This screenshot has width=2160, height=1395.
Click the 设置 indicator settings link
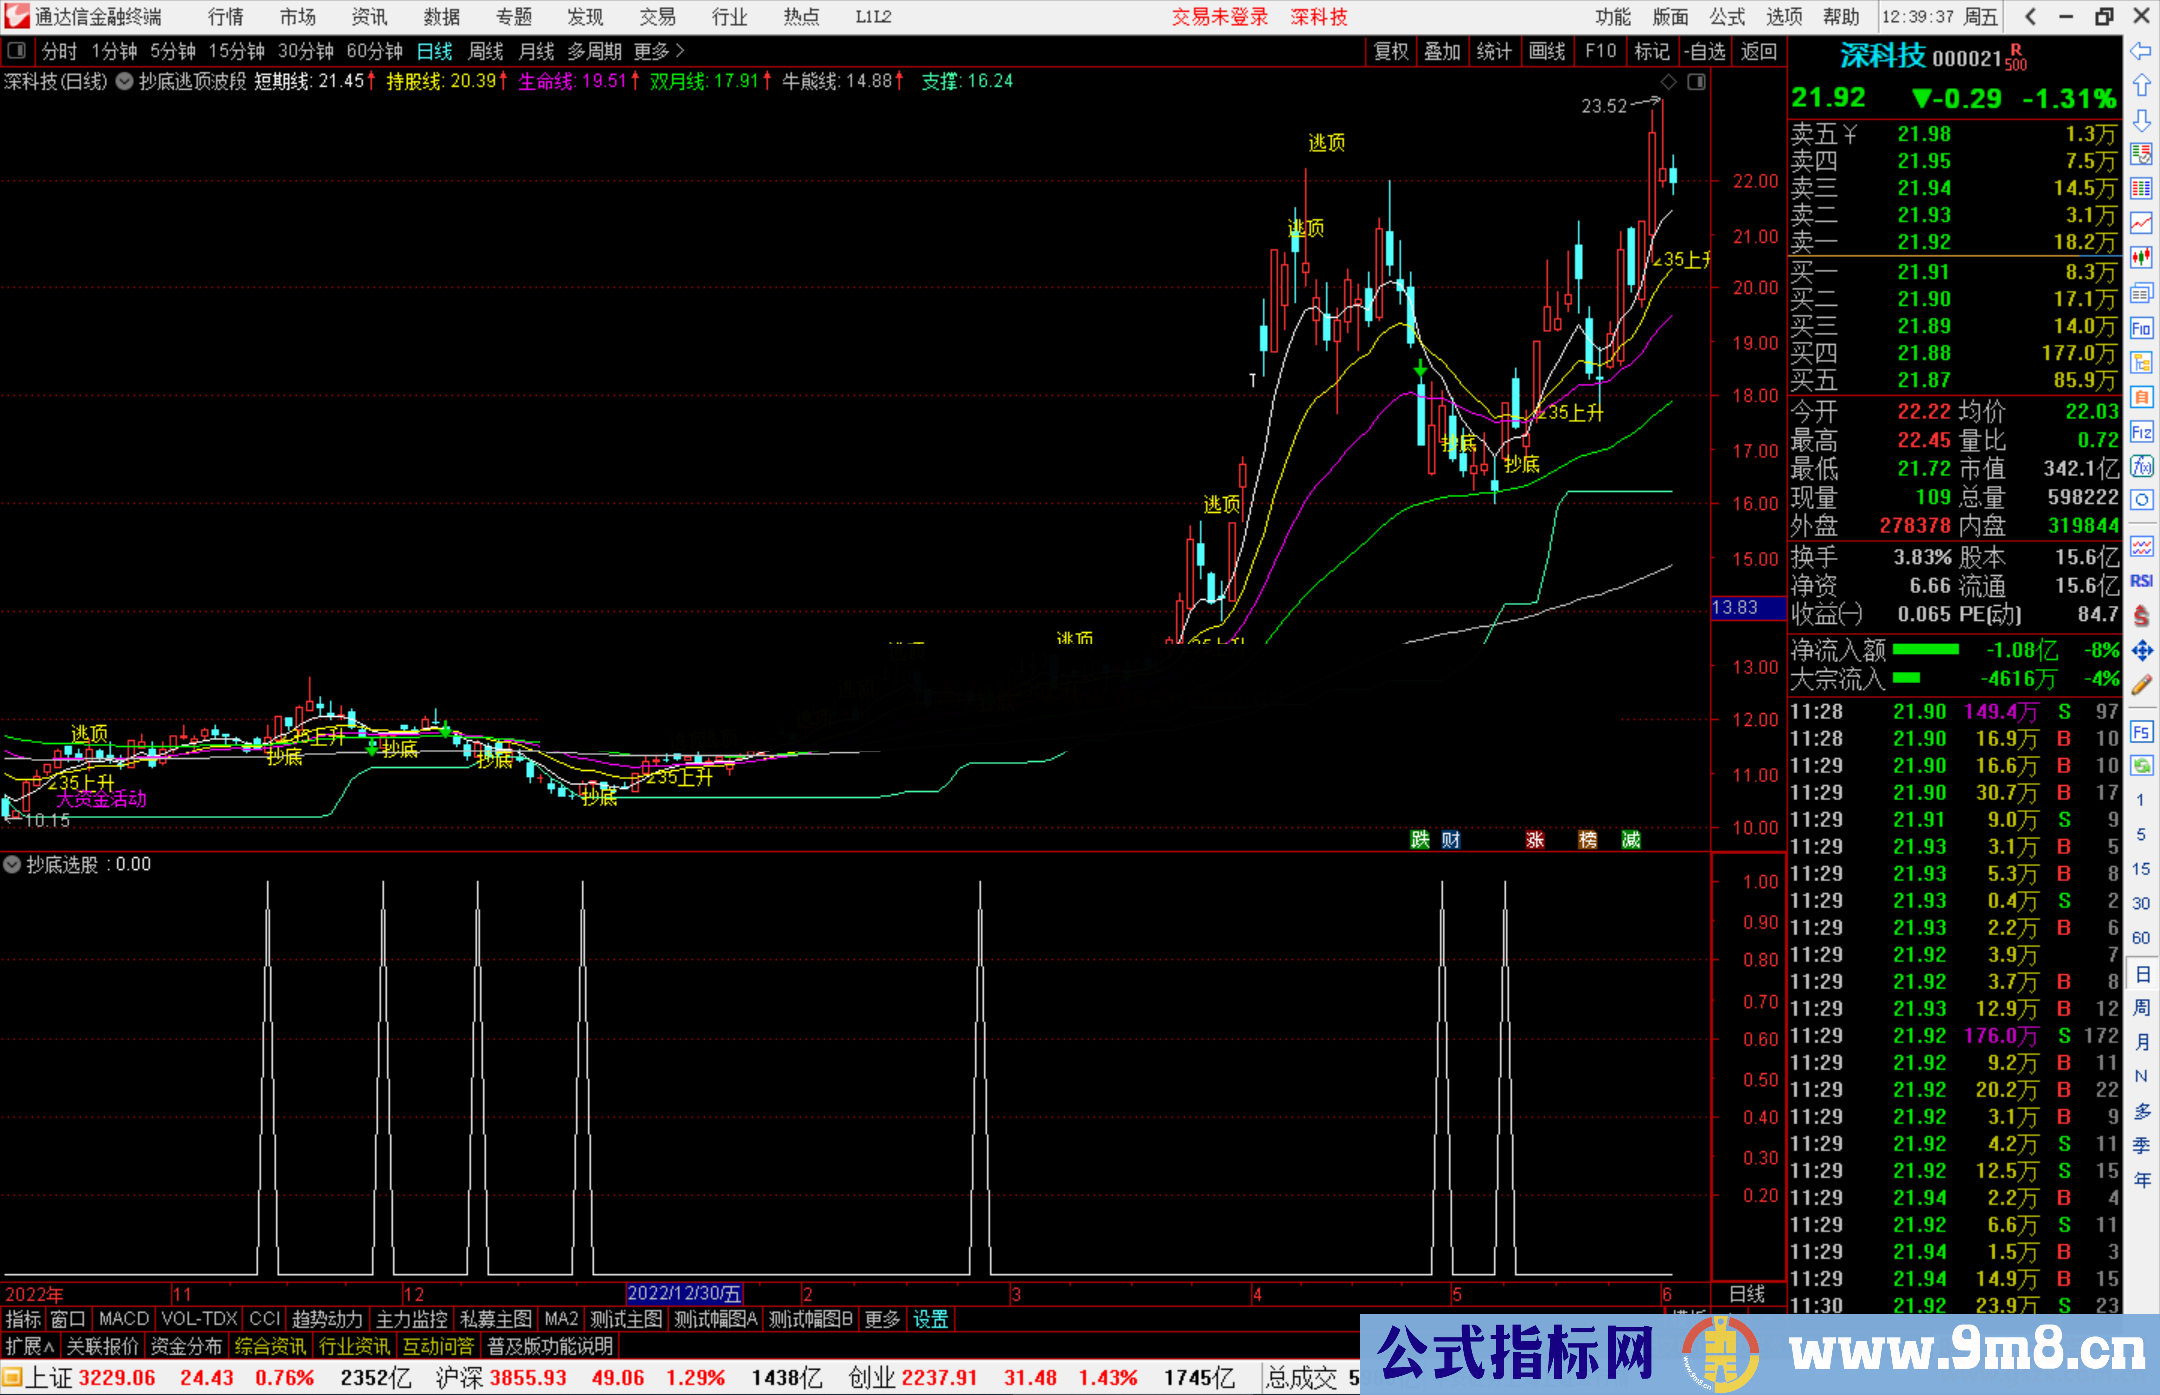click(x=930, y=1319)
